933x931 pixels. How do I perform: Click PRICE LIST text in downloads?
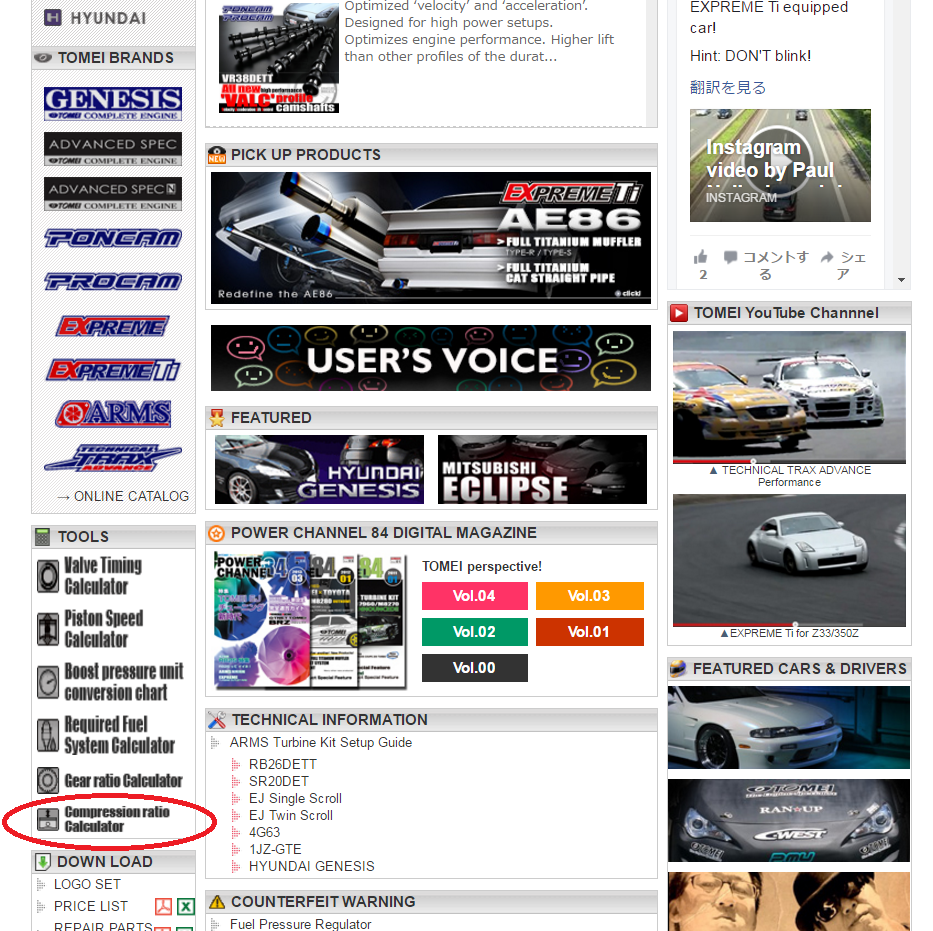pos(90,906)
